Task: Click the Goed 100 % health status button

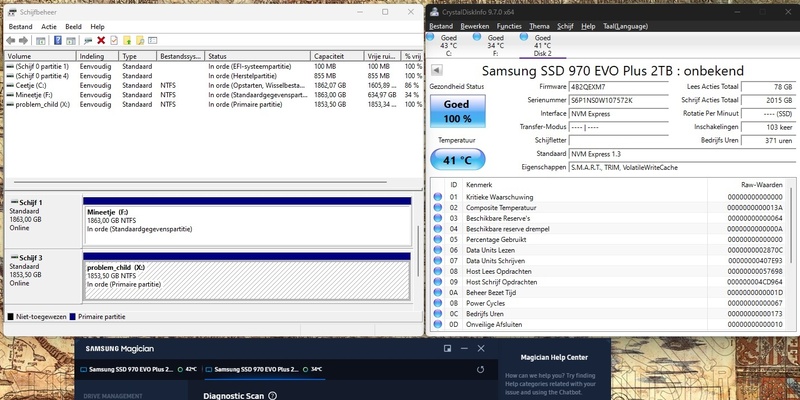Action: 457,111
